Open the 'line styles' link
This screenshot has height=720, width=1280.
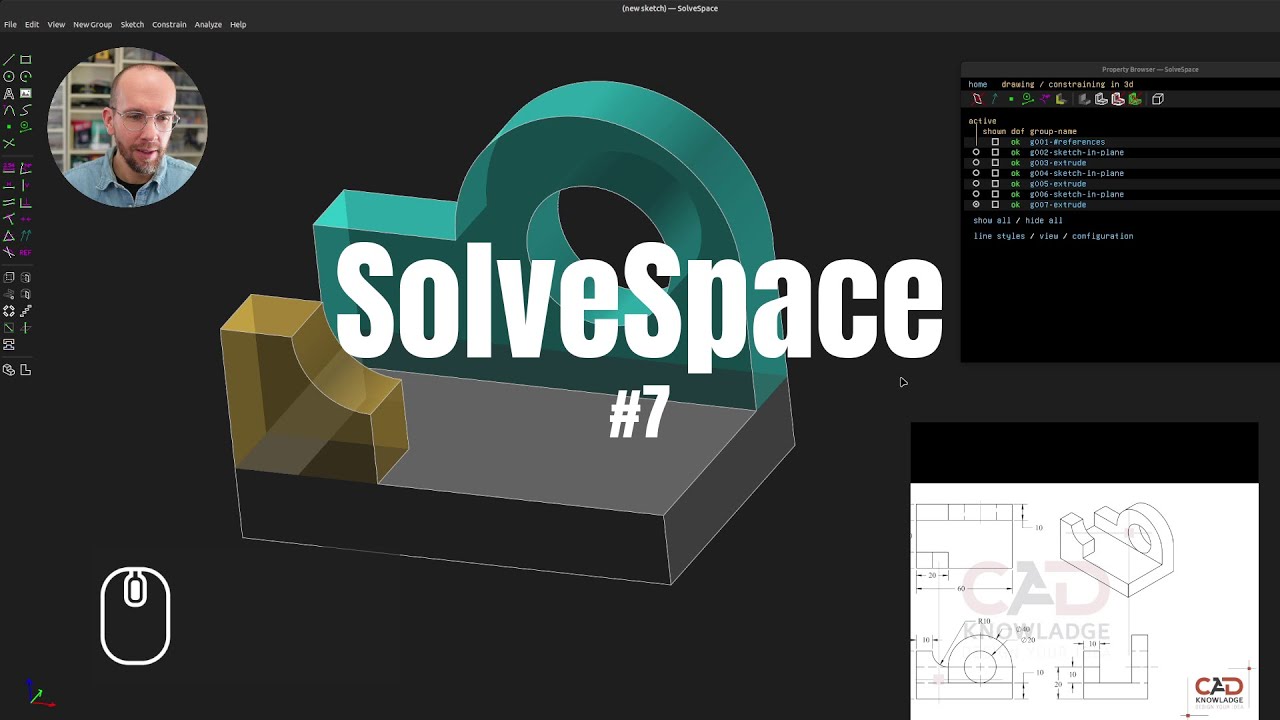pyautogui.click(x=999, y=236)
